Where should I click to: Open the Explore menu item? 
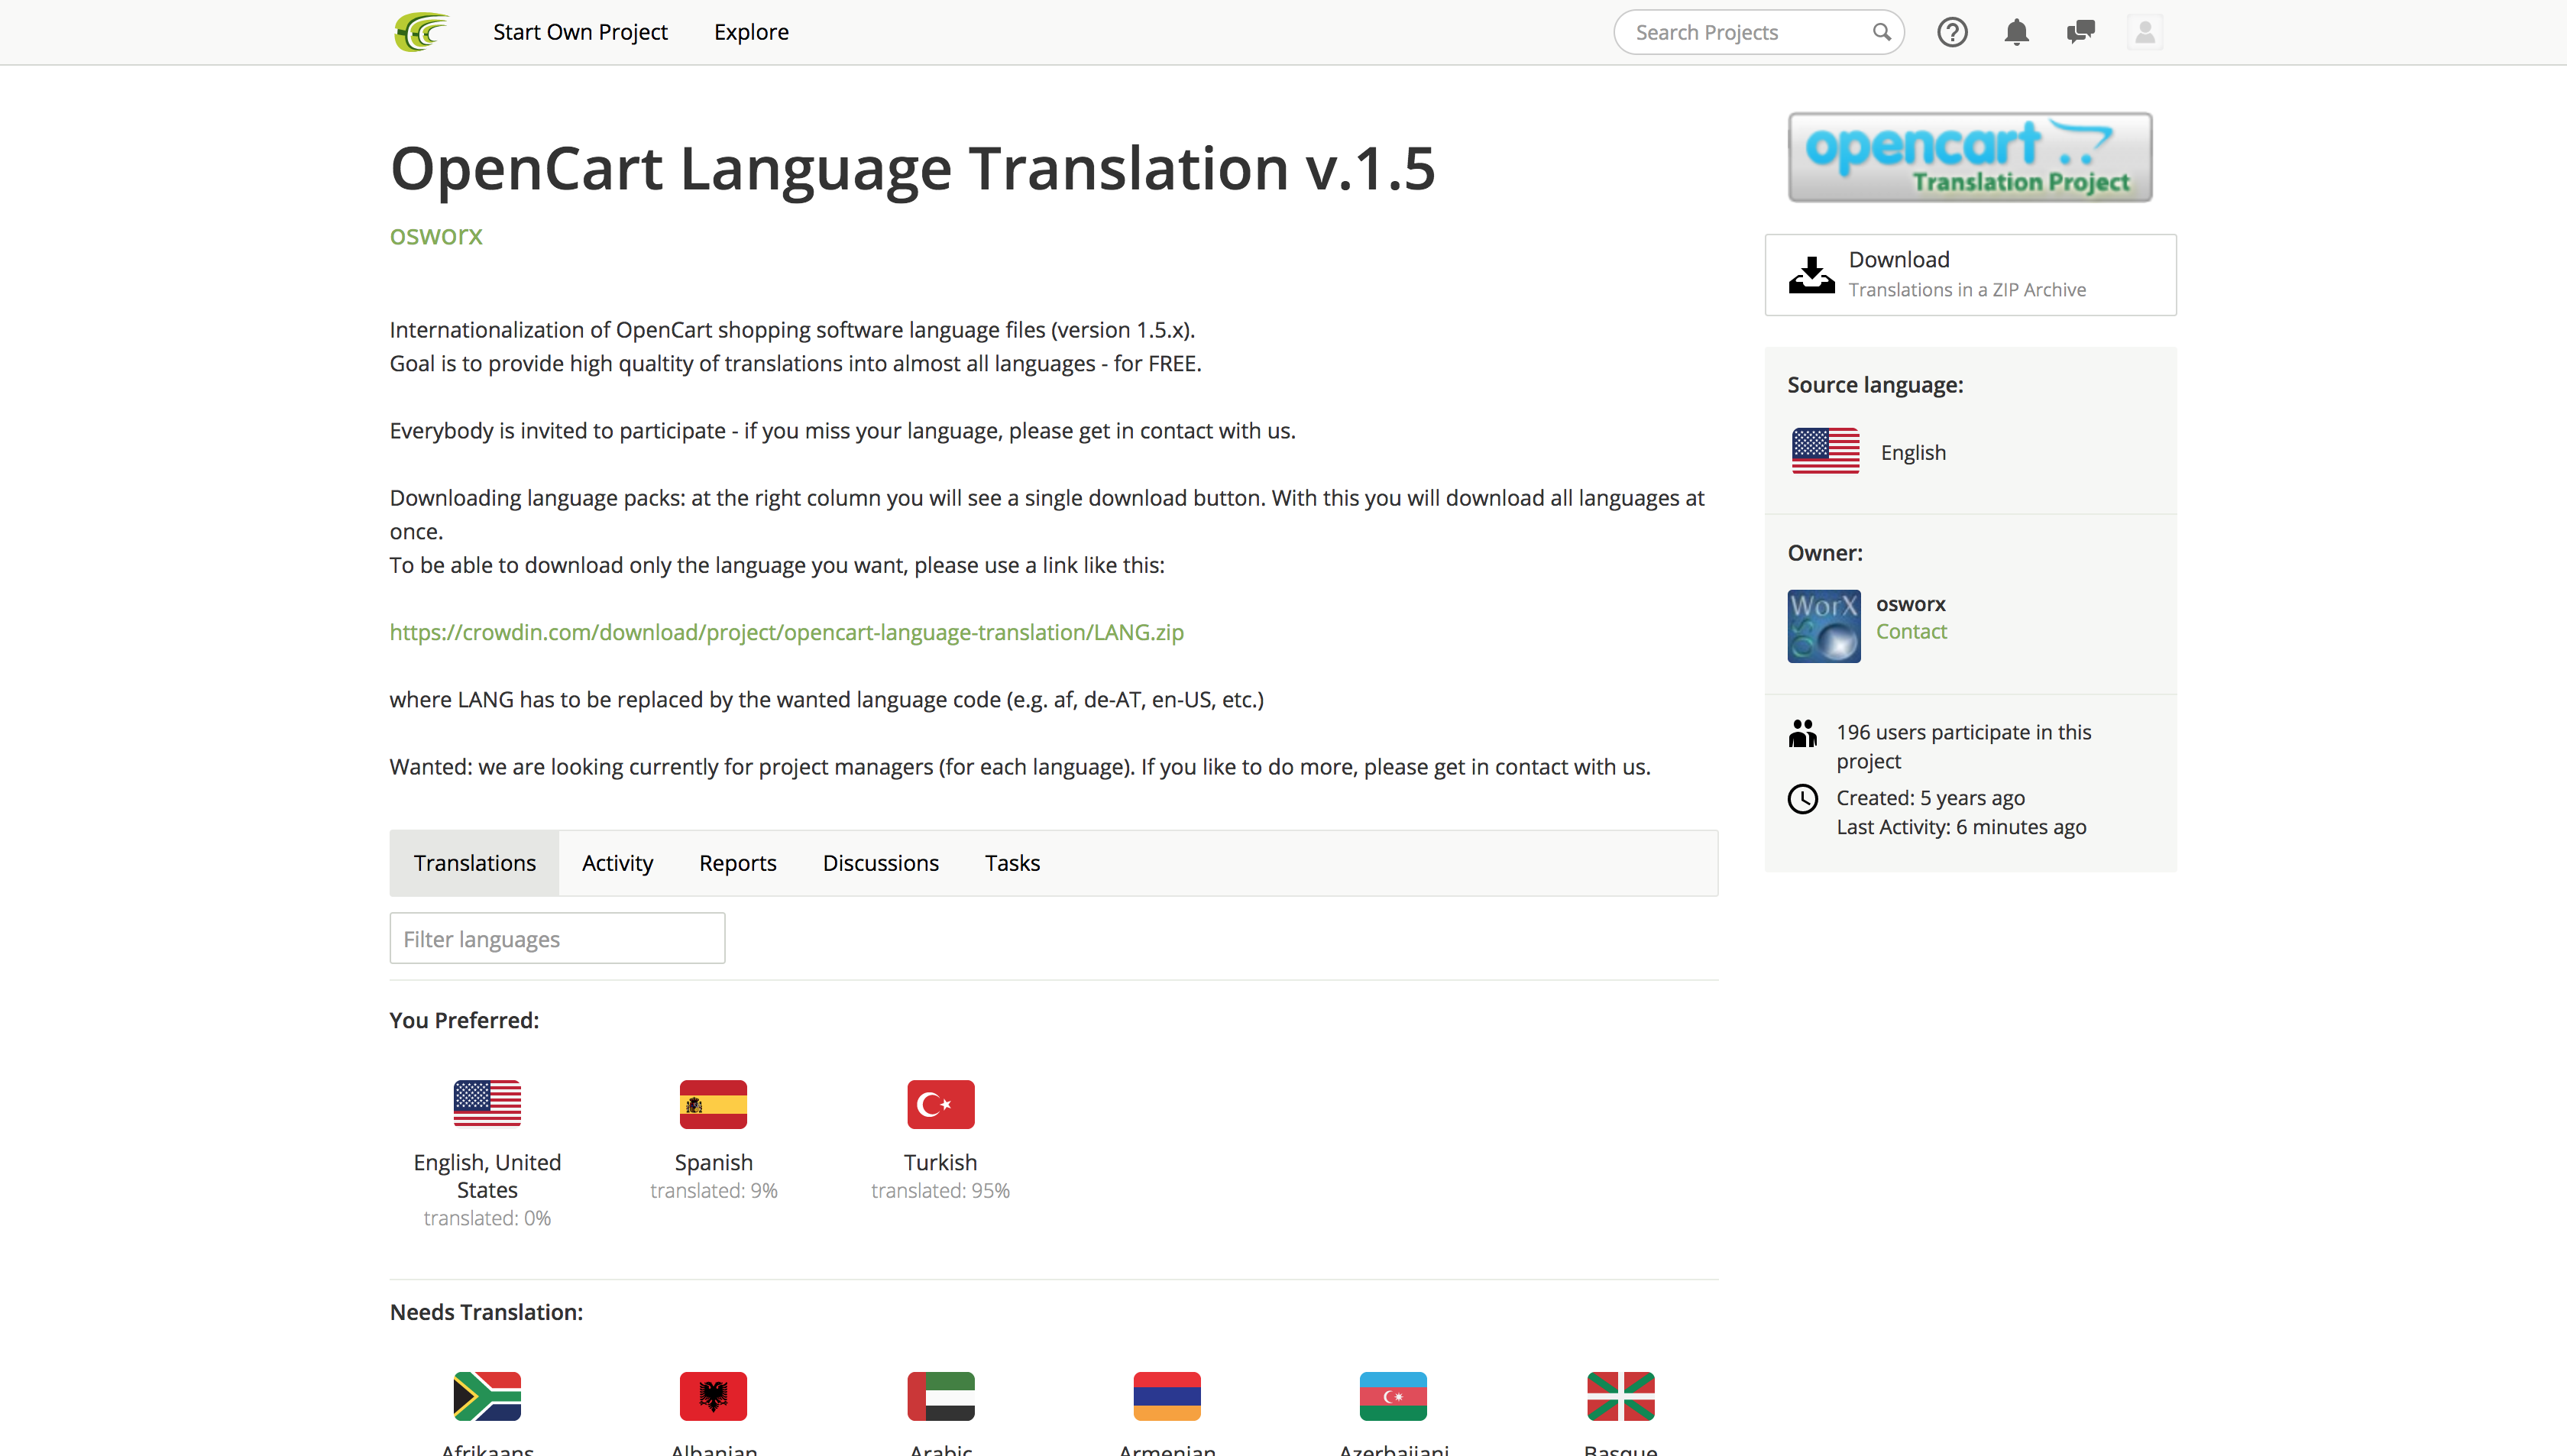(x=751, y=32)
